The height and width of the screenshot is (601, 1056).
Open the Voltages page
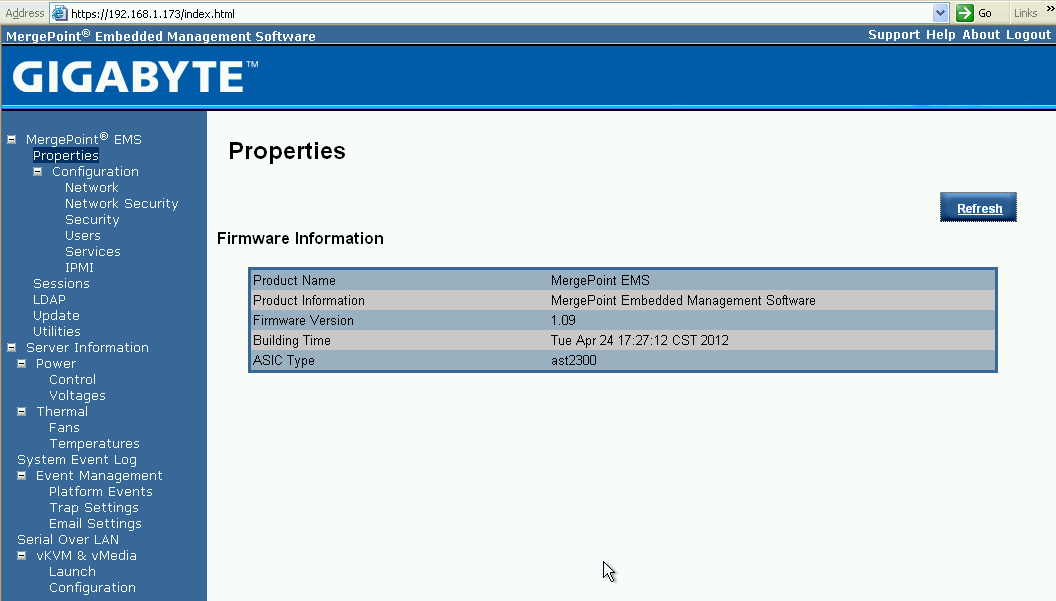point(77,396)
